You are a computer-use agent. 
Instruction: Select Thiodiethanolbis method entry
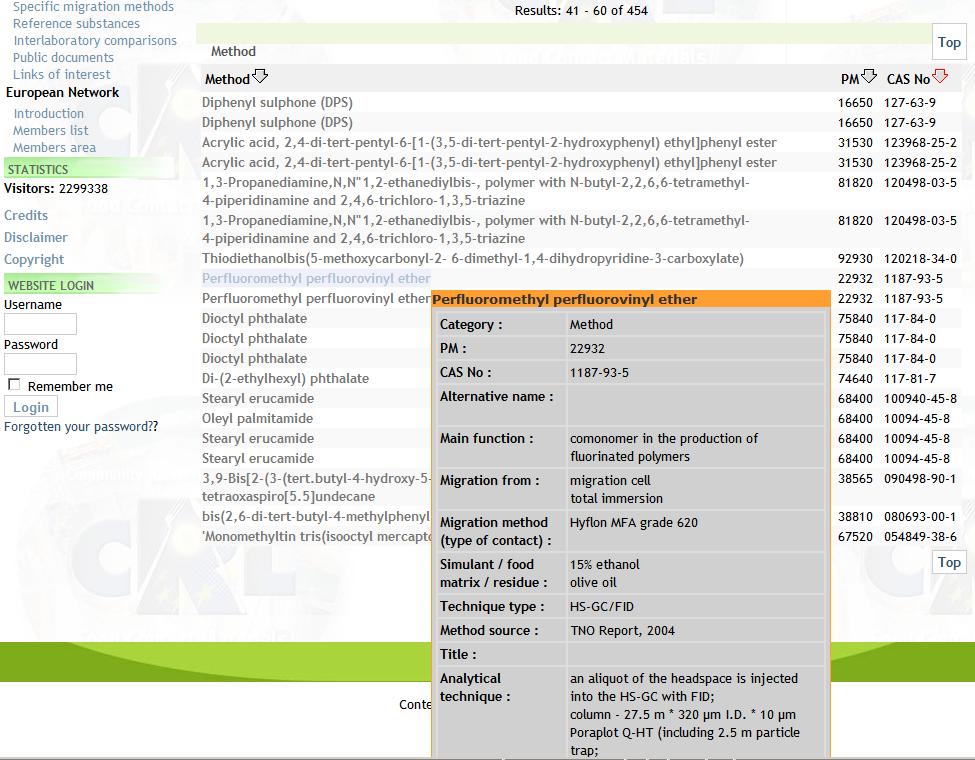click(x=473, y=259)
